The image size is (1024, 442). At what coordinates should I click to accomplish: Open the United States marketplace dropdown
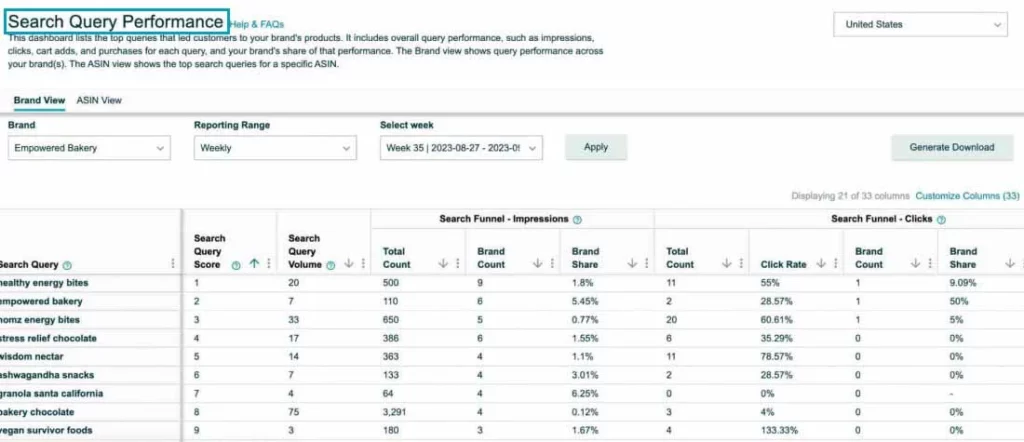[920, 25]
